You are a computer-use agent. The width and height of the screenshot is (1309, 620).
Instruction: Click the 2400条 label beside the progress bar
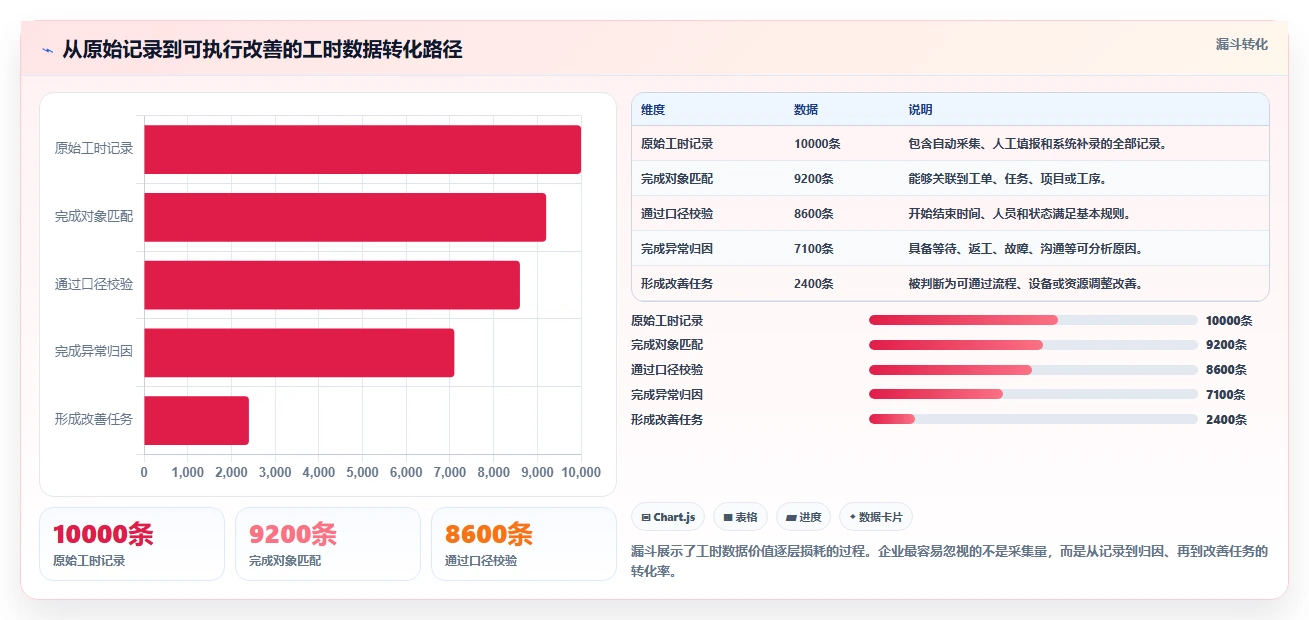1226,420
